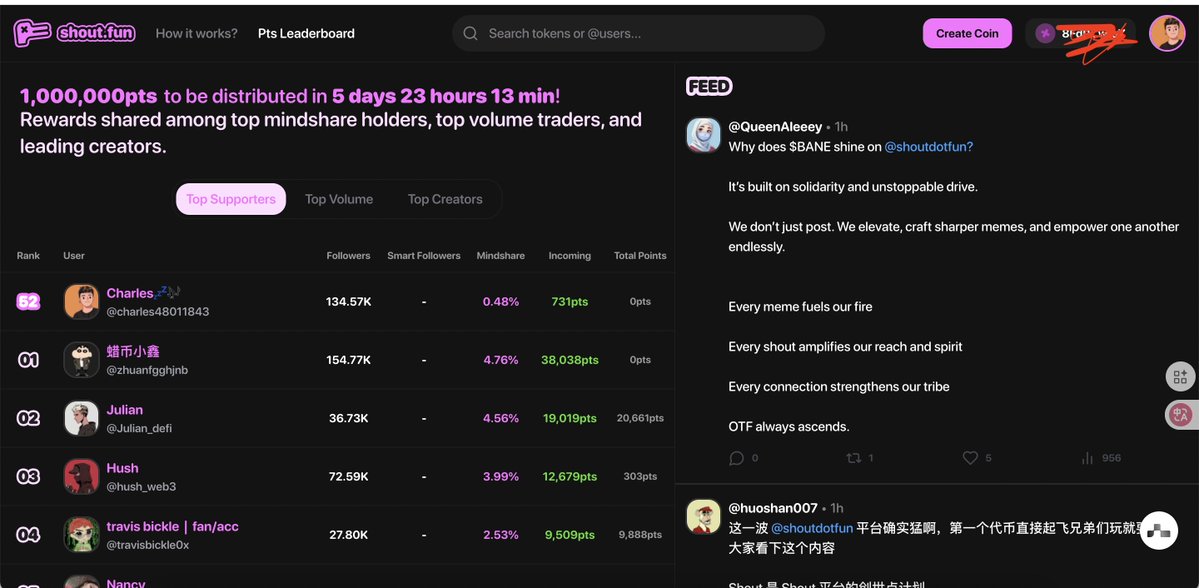The height and width of the screenshot is (588, 1199).
Task: Click the 1,000,000pts reward amount
Action: (x=89, y=96)
